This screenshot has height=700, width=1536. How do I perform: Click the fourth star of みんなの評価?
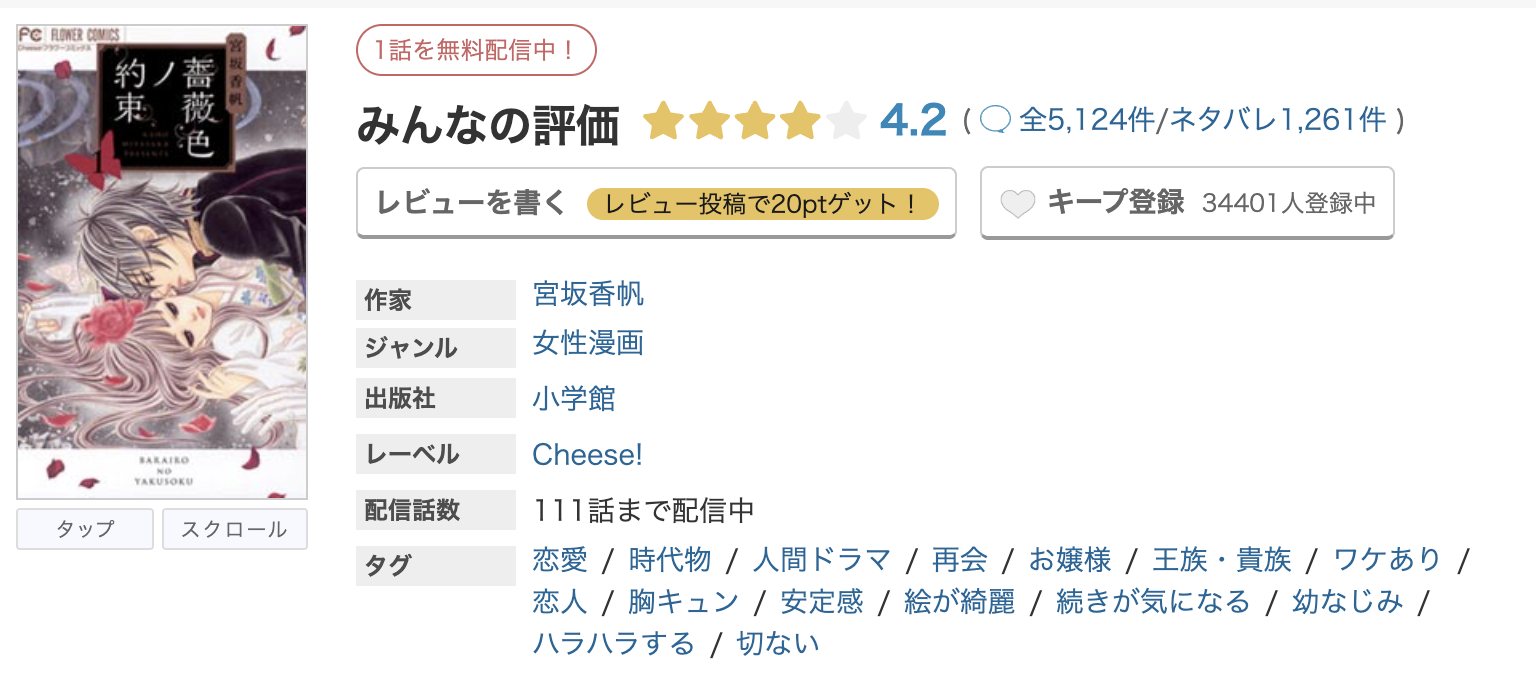coord(800,120)
